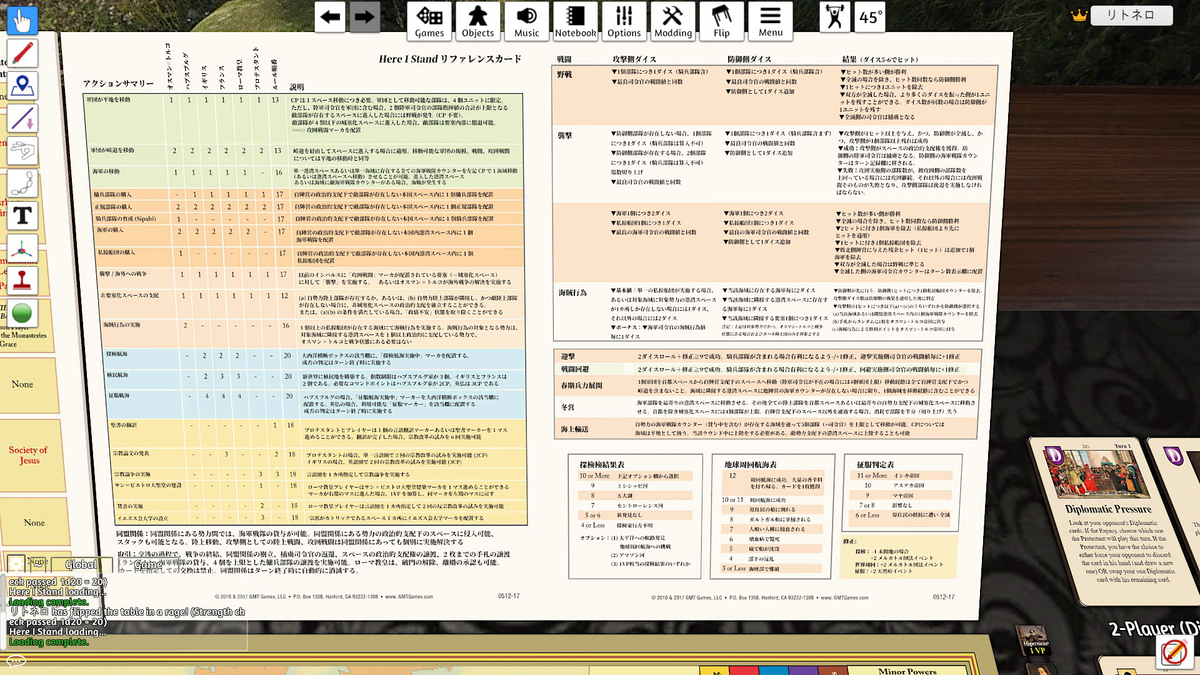Click the 地球周回航海表 table on card
The image size is (1200, 675).
(772, 518)
